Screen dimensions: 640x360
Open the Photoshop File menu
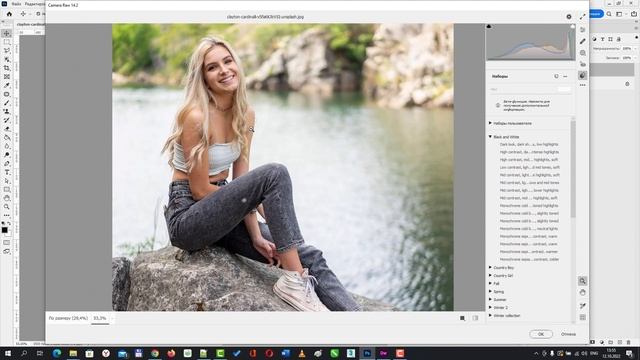click(x=16, y=4)
